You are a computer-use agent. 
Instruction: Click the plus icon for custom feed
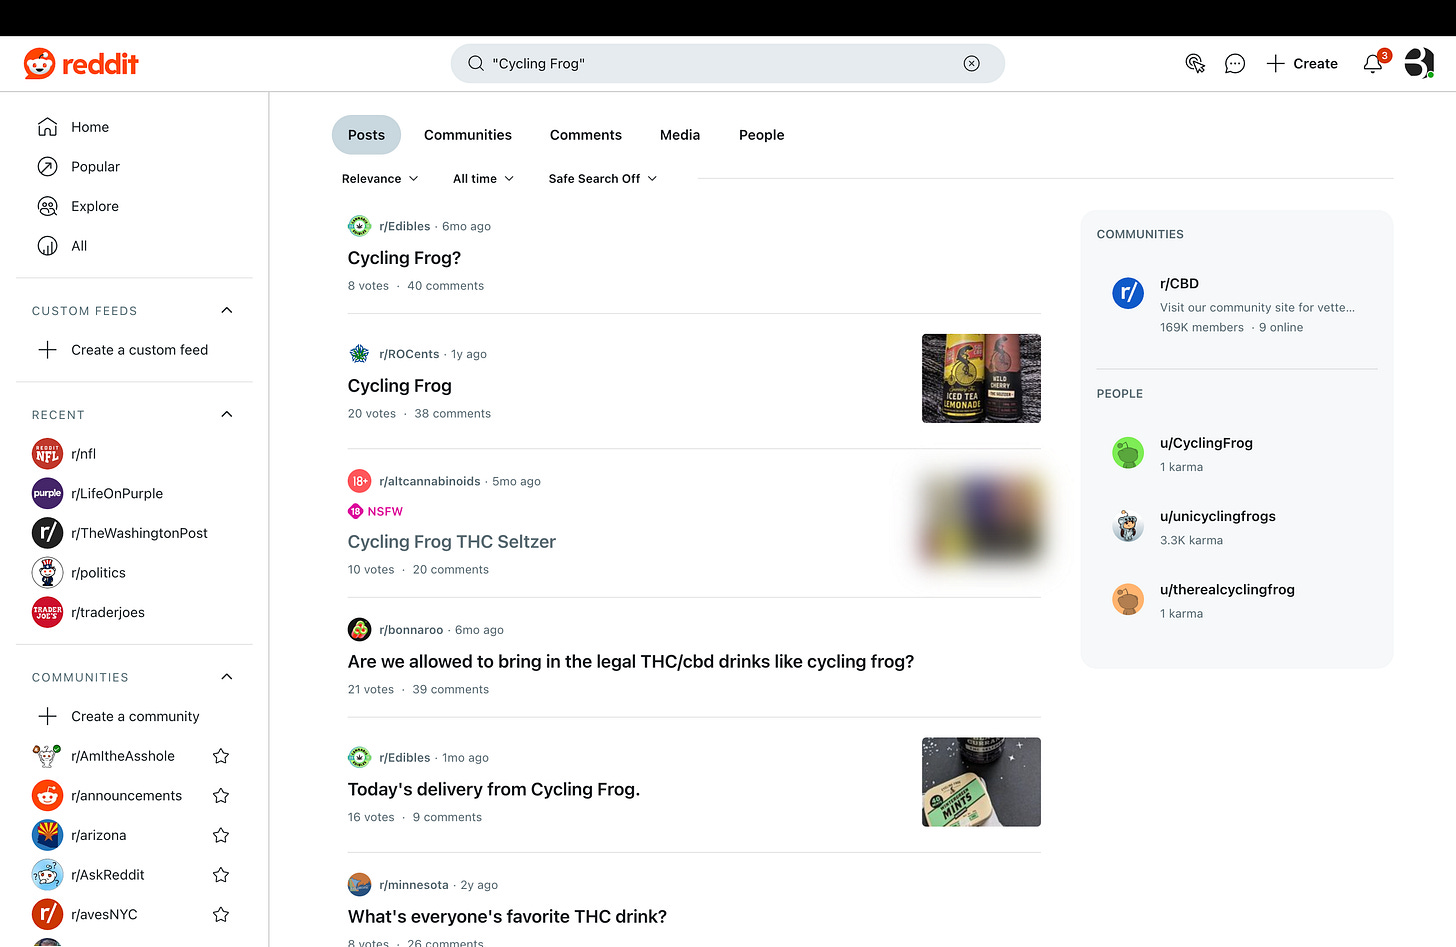pos(47,350)
